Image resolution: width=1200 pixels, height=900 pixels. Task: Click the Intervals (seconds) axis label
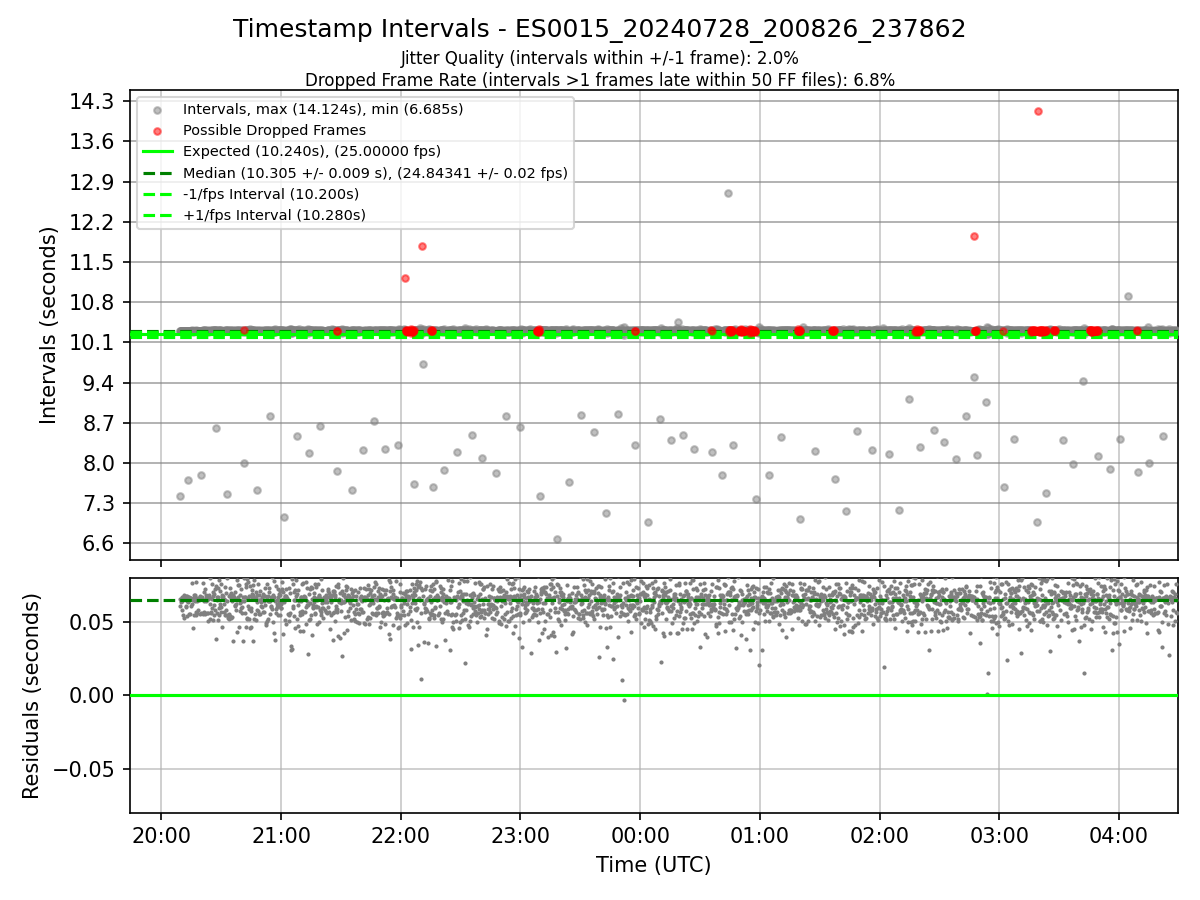click(49, 324)
